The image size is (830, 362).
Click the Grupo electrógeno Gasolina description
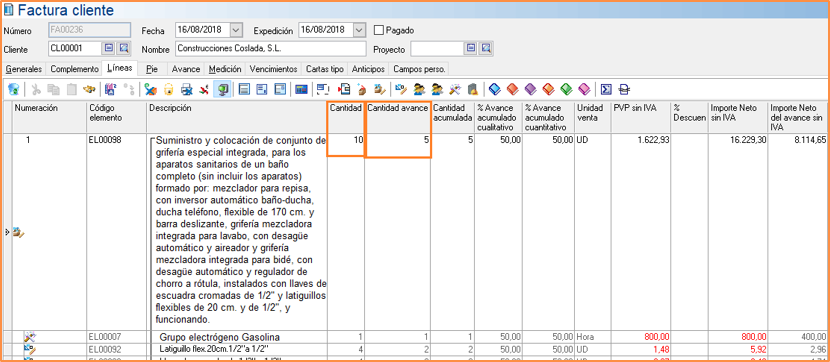[x=220, y=337]
